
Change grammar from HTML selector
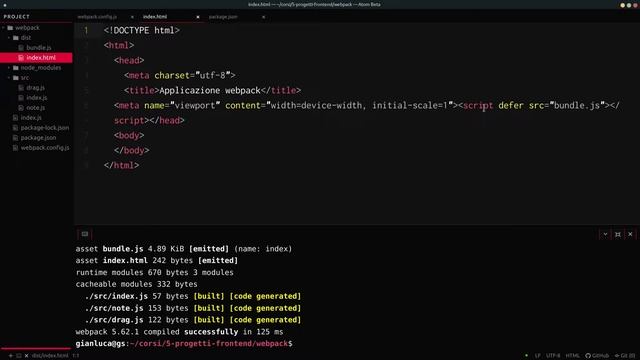pyautogui.click(x=572, y=356)
